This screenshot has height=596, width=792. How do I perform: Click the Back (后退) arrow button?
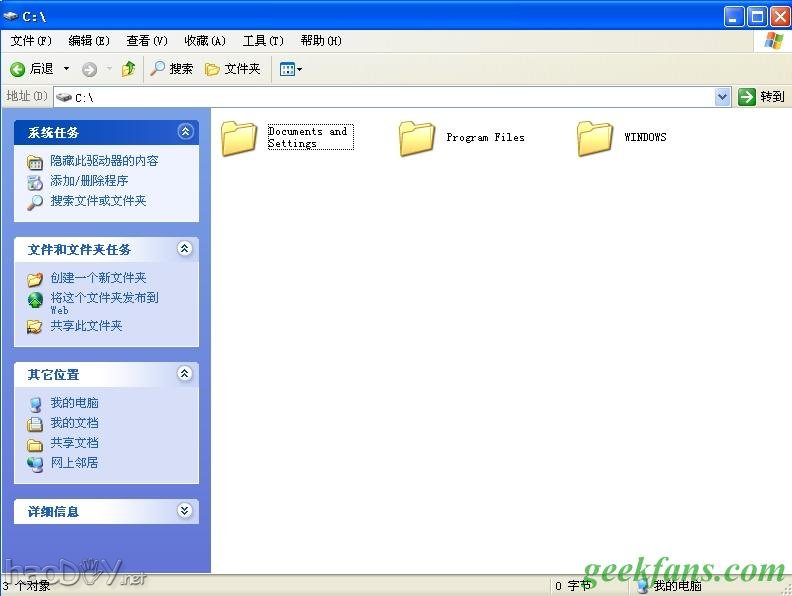(18, 69)
